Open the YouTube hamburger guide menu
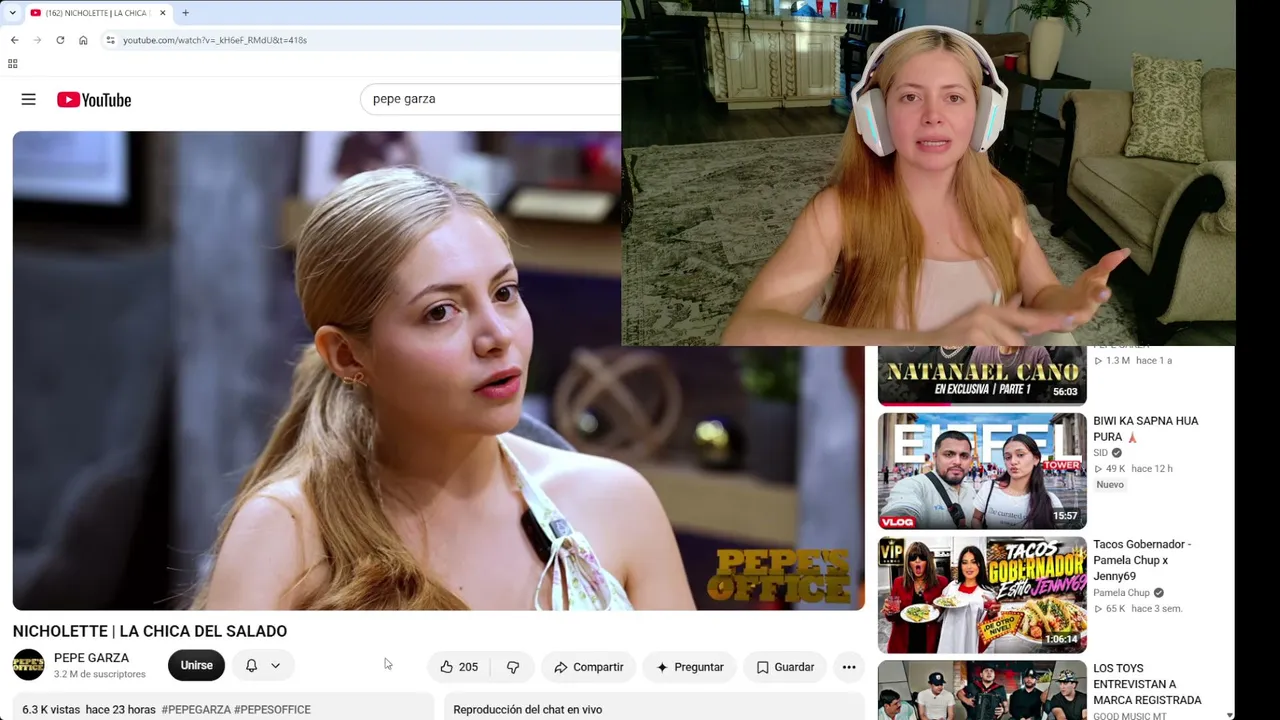 click(28, 99)
